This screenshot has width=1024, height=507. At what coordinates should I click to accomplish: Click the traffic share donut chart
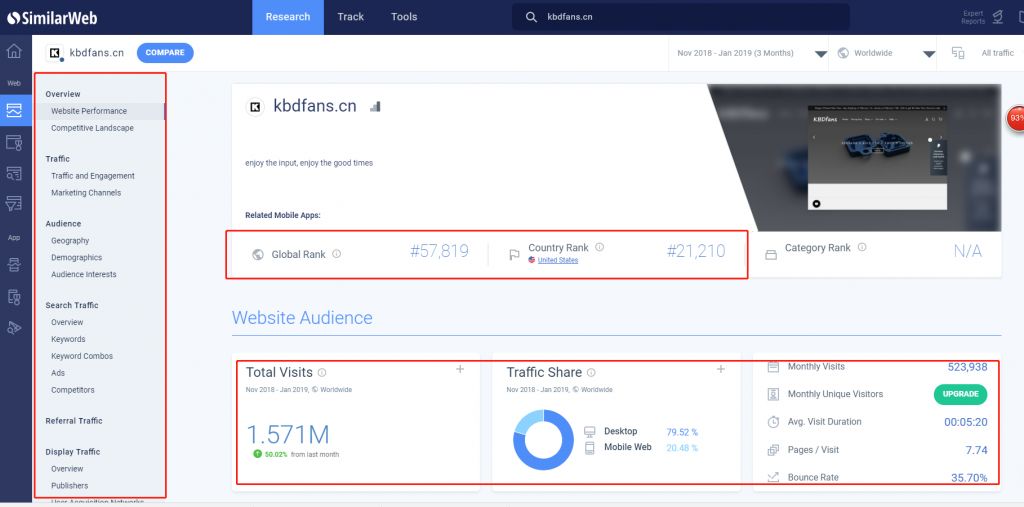(x=543, y=441)
